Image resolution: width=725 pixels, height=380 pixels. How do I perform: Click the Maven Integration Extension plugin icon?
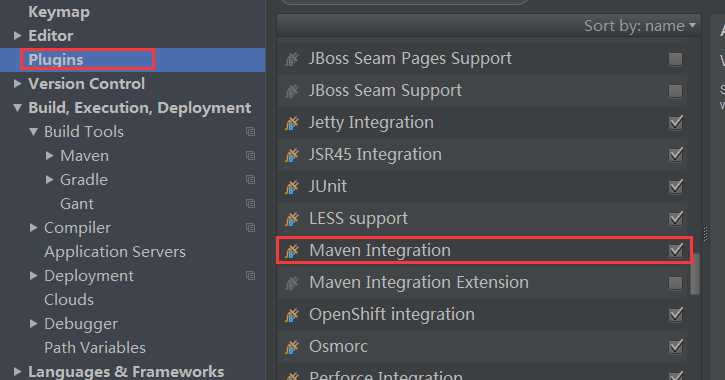click(292, 282)
